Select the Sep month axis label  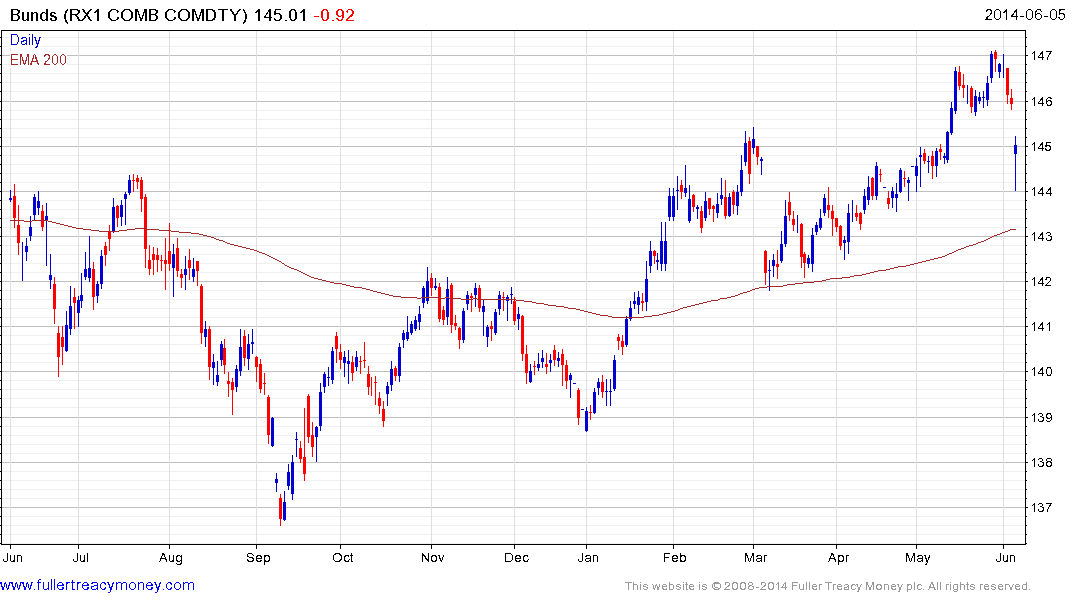(x=258, y=557)
